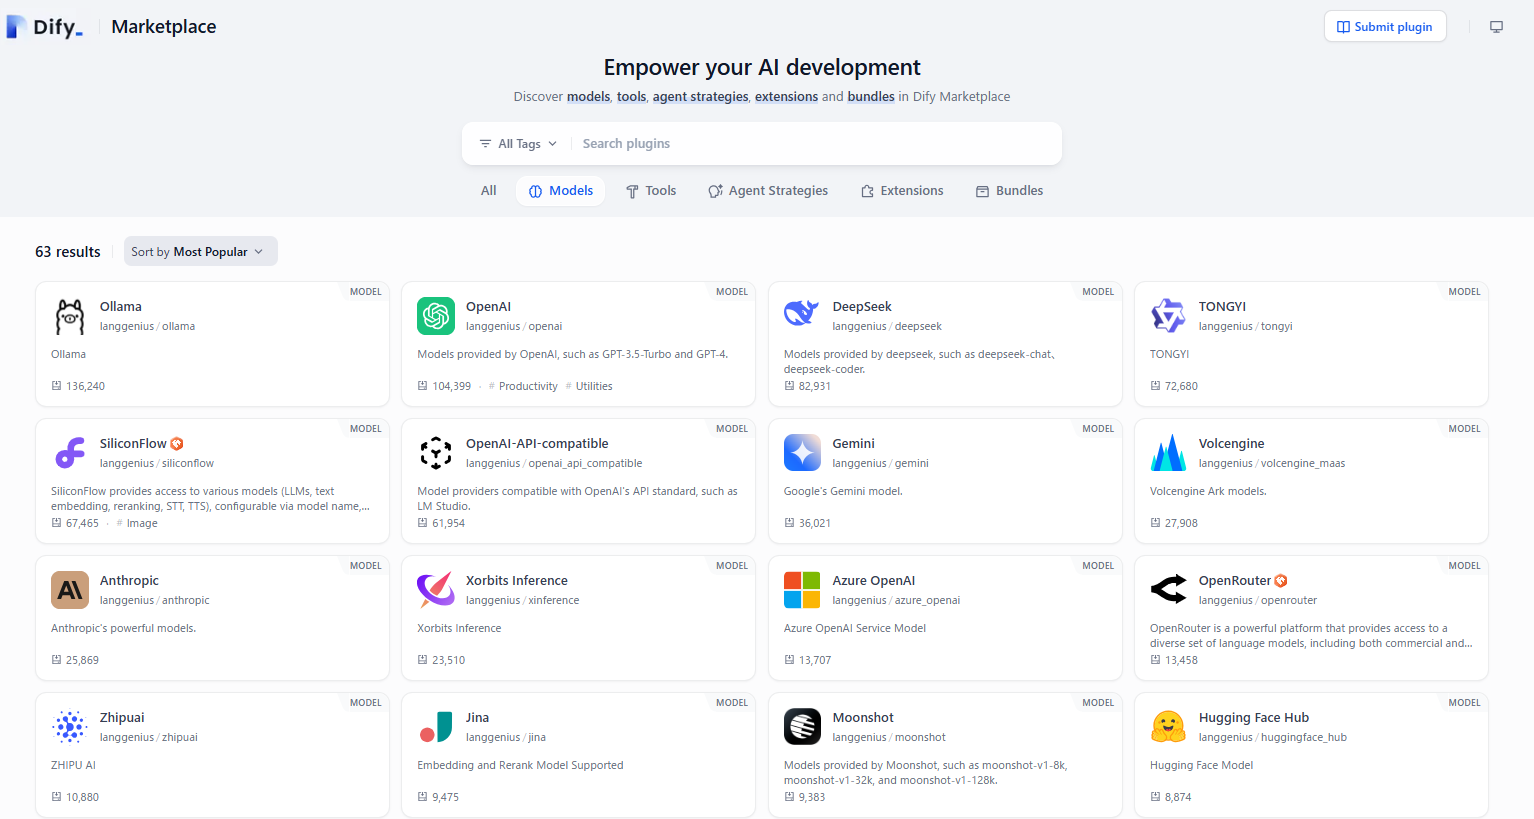Click the '63 results' text

pos(68,252)
